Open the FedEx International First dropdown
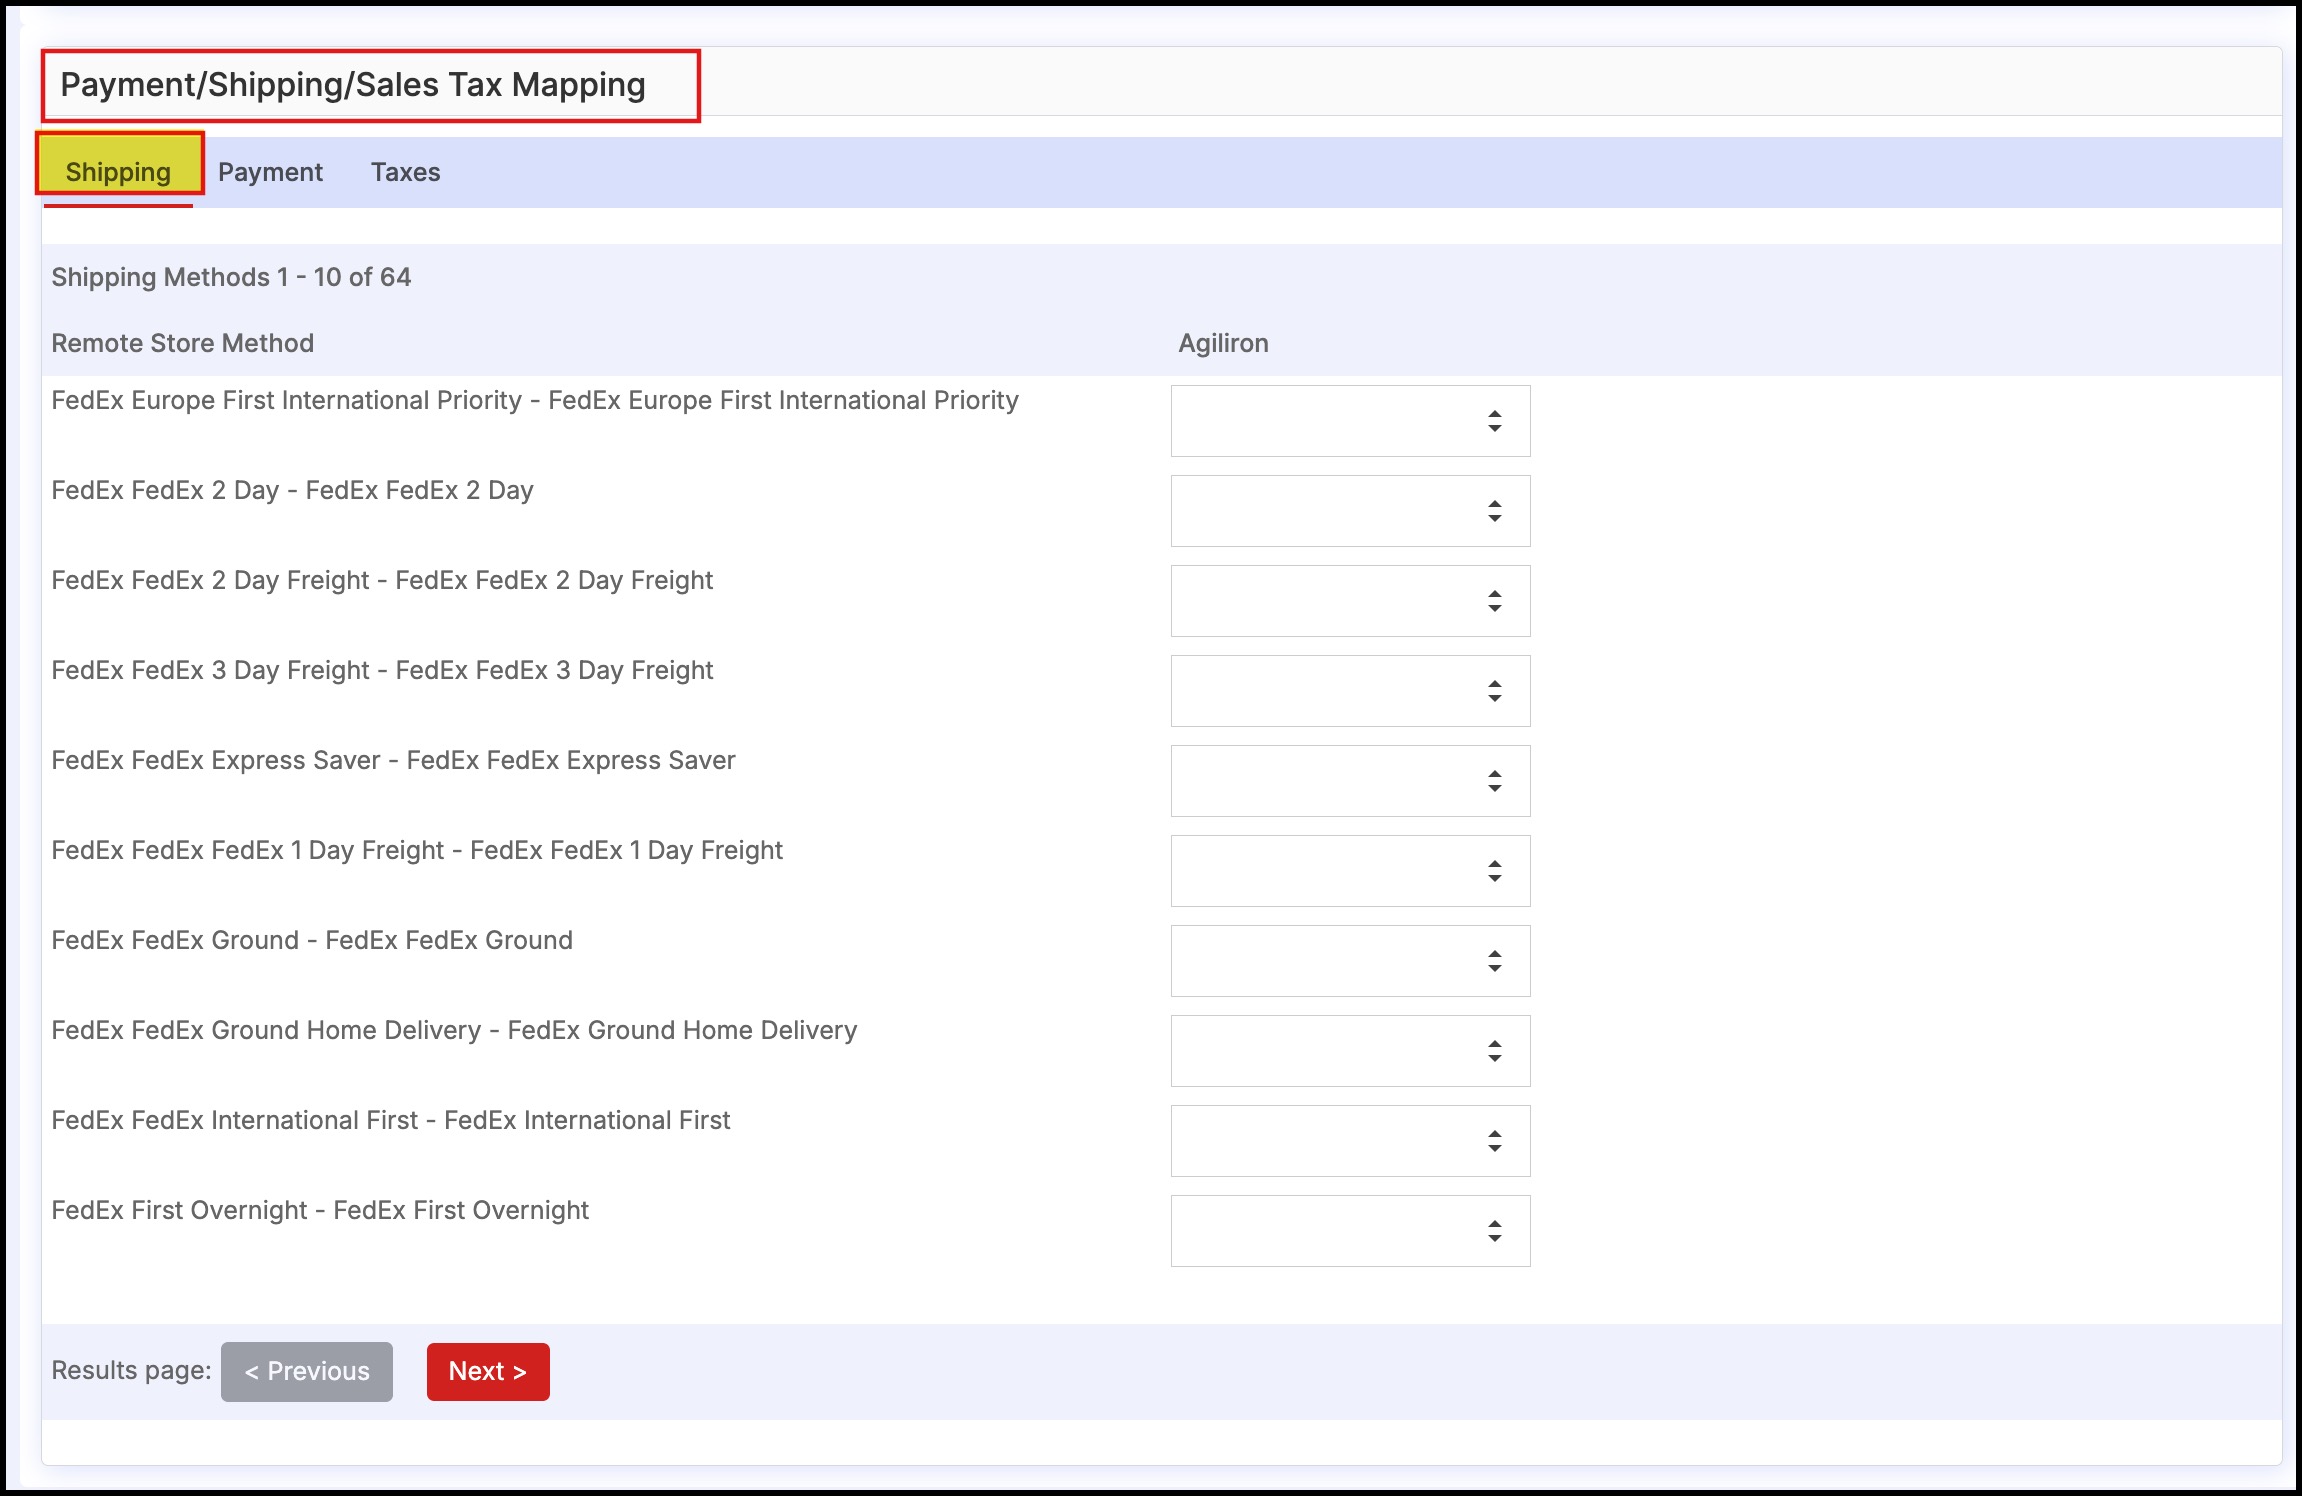 [x=1350, y=1141]
